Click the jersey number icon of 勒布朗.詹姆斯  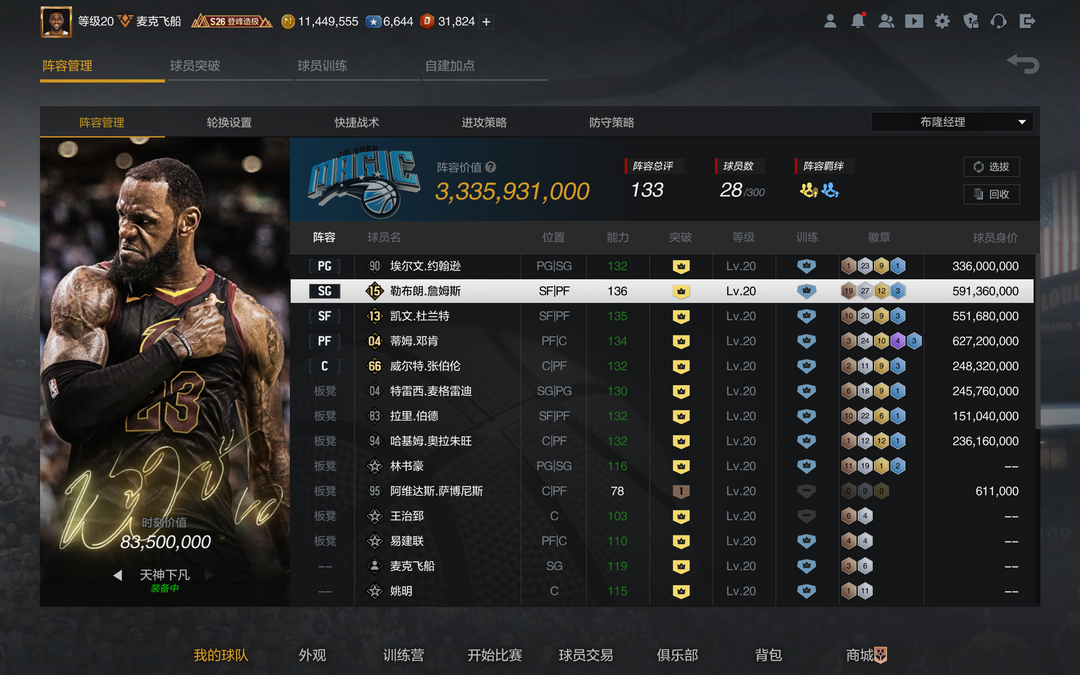tap(374, 291)
